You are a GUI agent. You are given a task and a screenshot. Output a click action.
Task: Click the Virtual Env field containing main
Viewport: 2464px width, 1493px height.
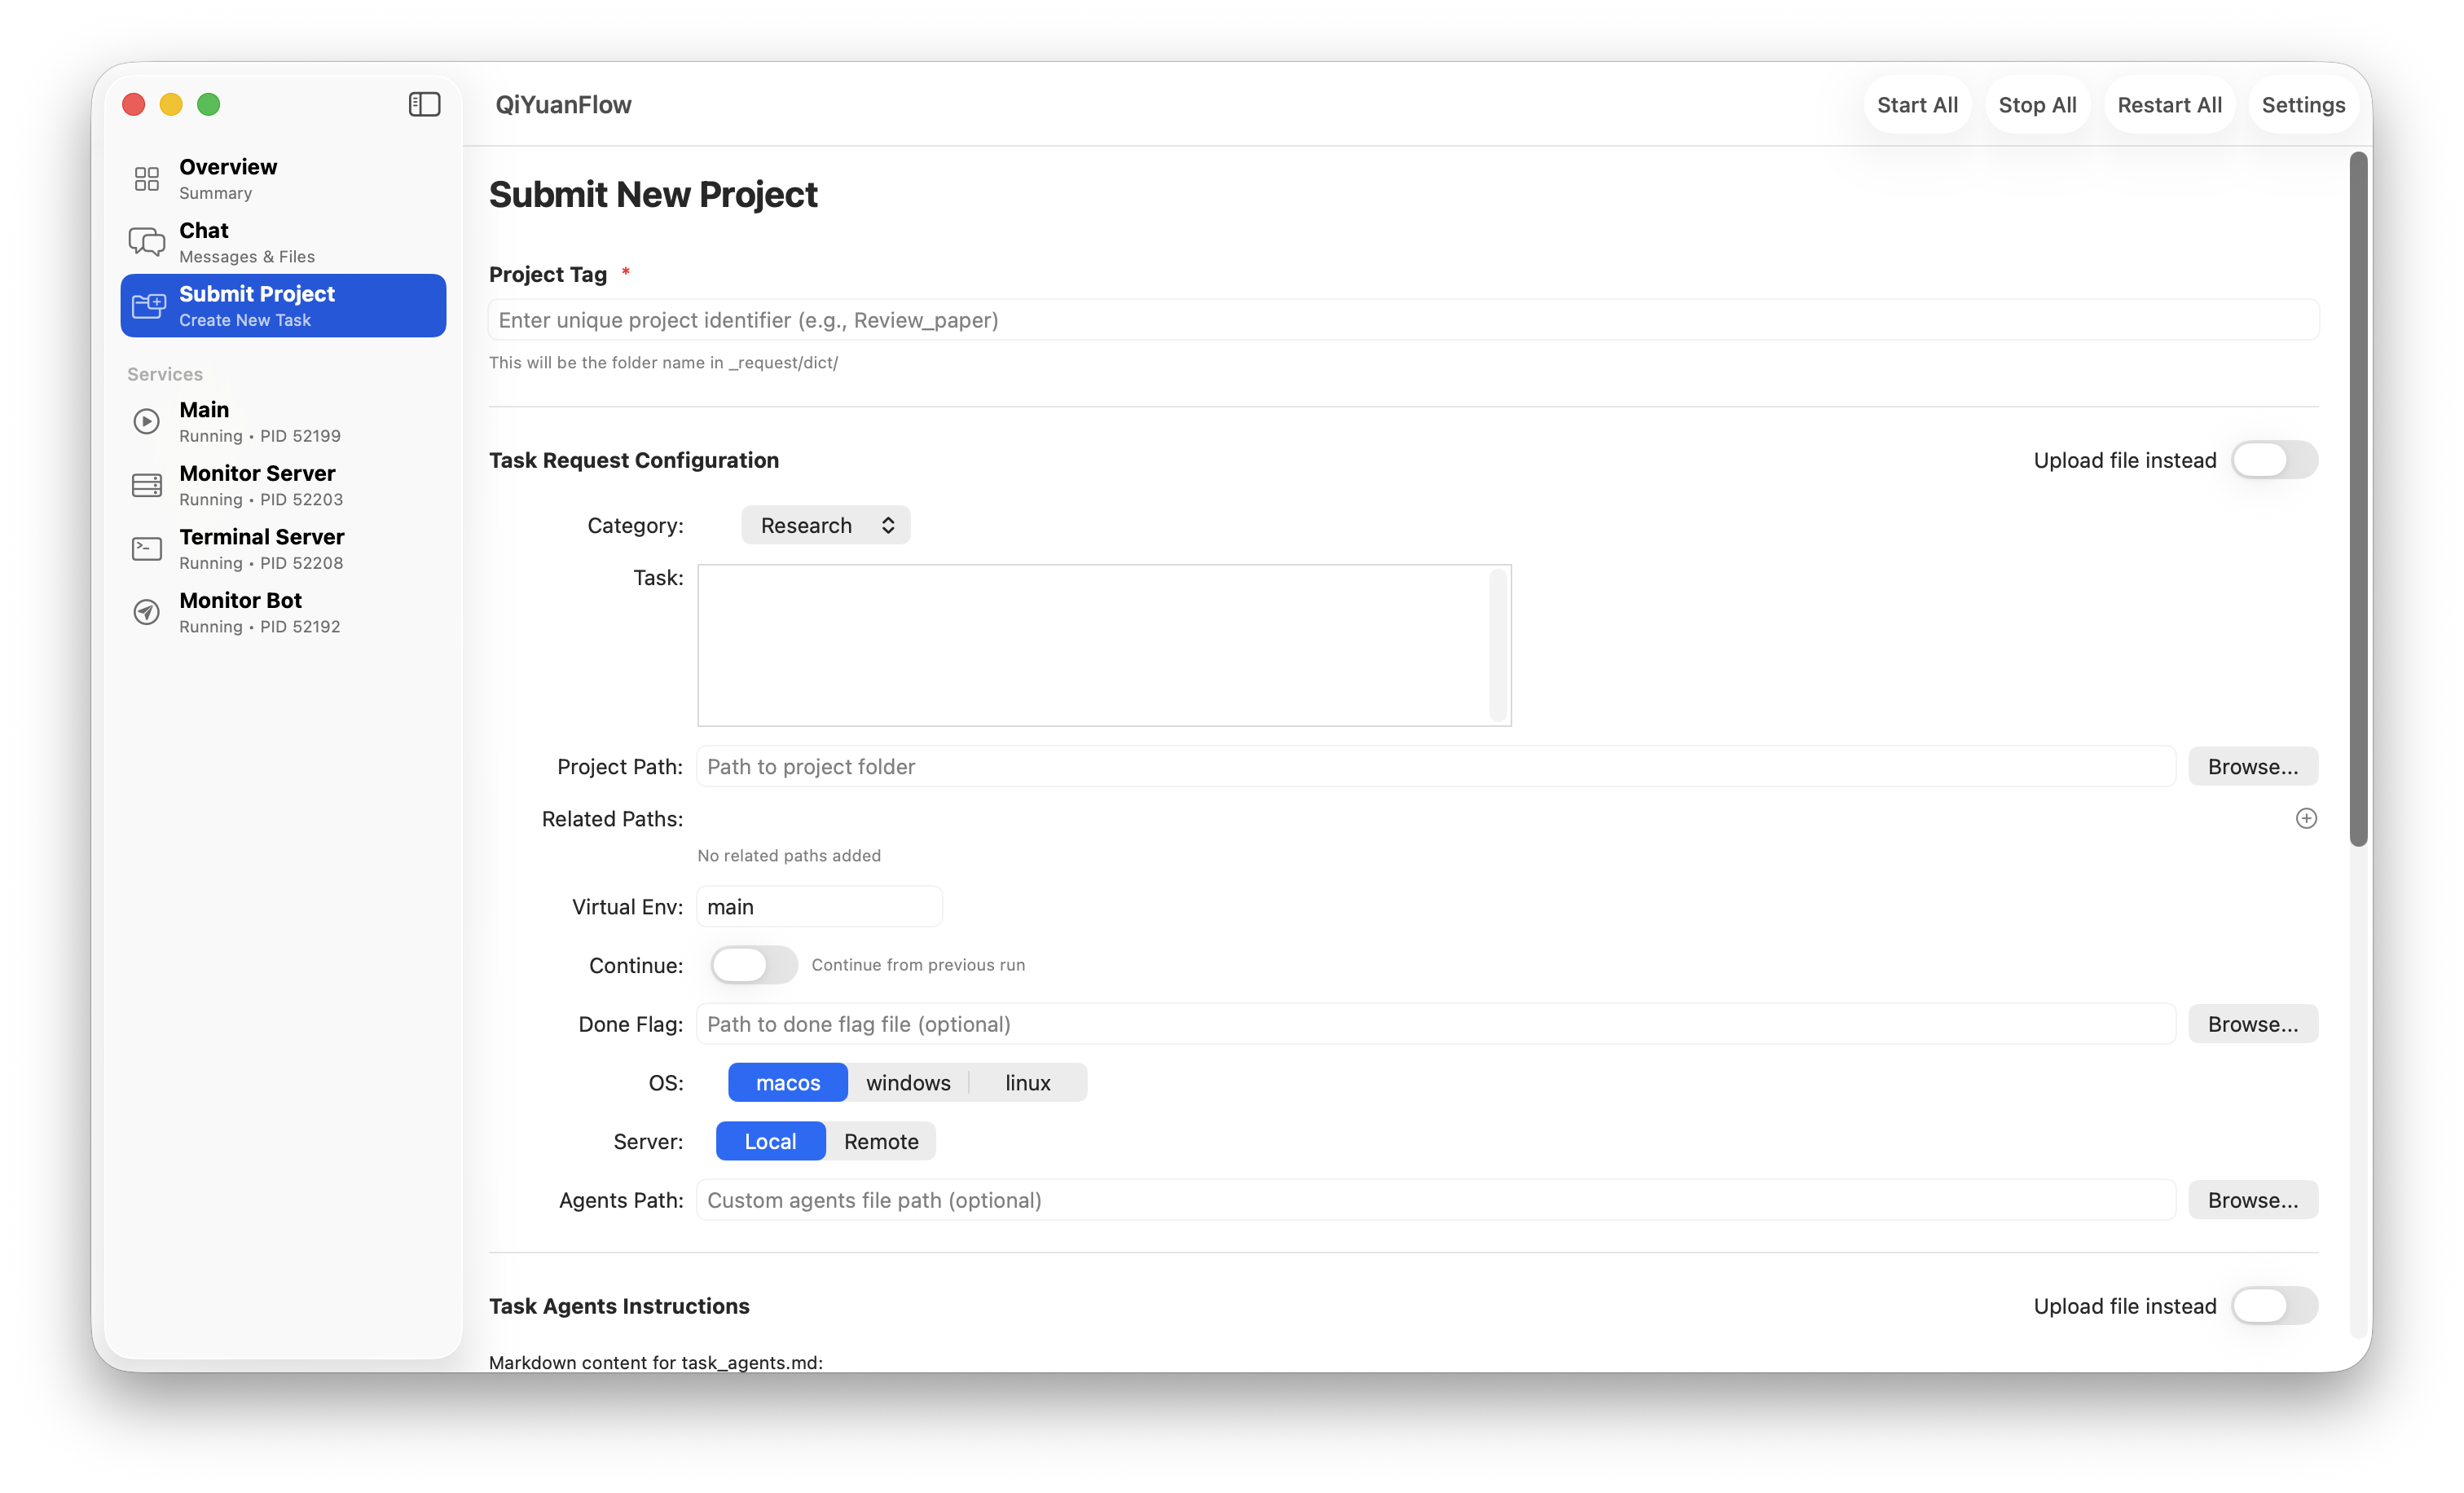(819, 906)
